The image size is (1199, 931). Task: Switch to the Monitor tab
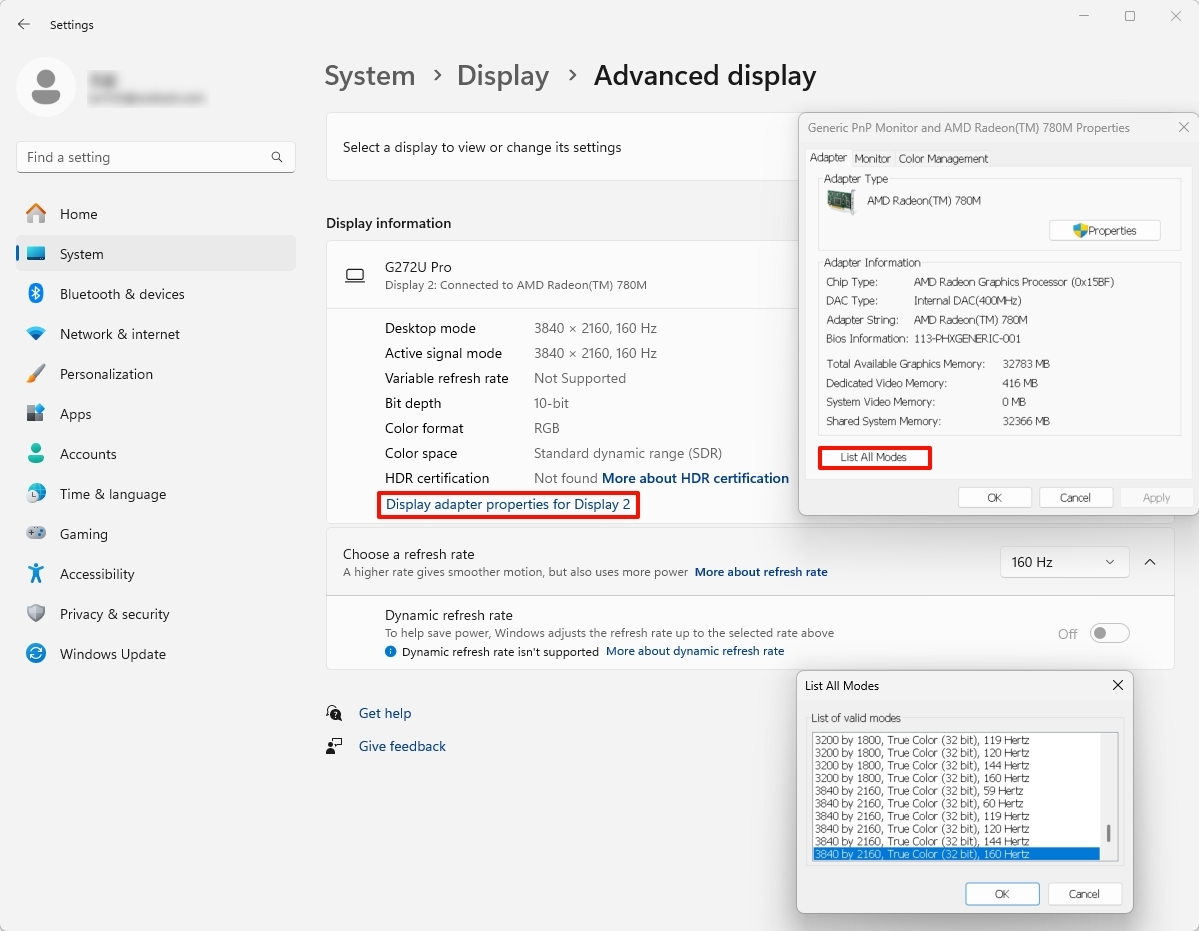(872, 158)
